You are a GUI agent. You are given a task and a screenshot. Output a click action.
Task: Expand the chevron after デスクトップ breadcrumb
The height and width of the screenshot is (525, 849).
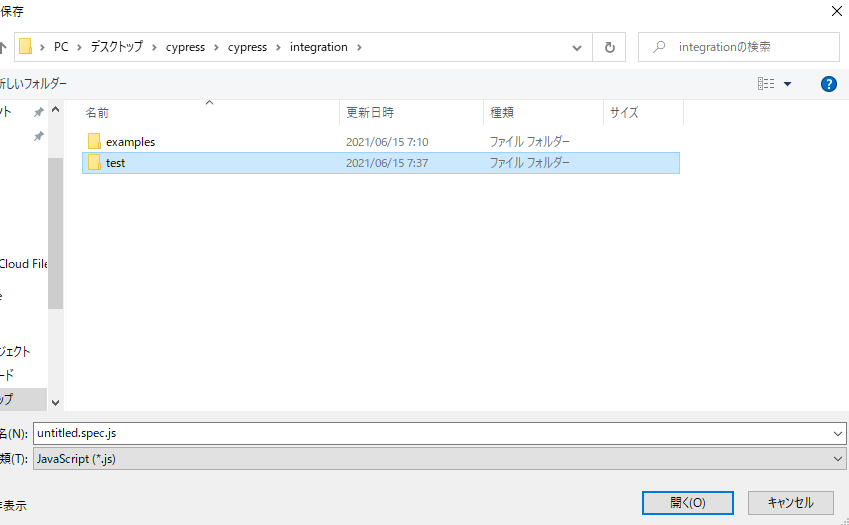pos(154,48)
